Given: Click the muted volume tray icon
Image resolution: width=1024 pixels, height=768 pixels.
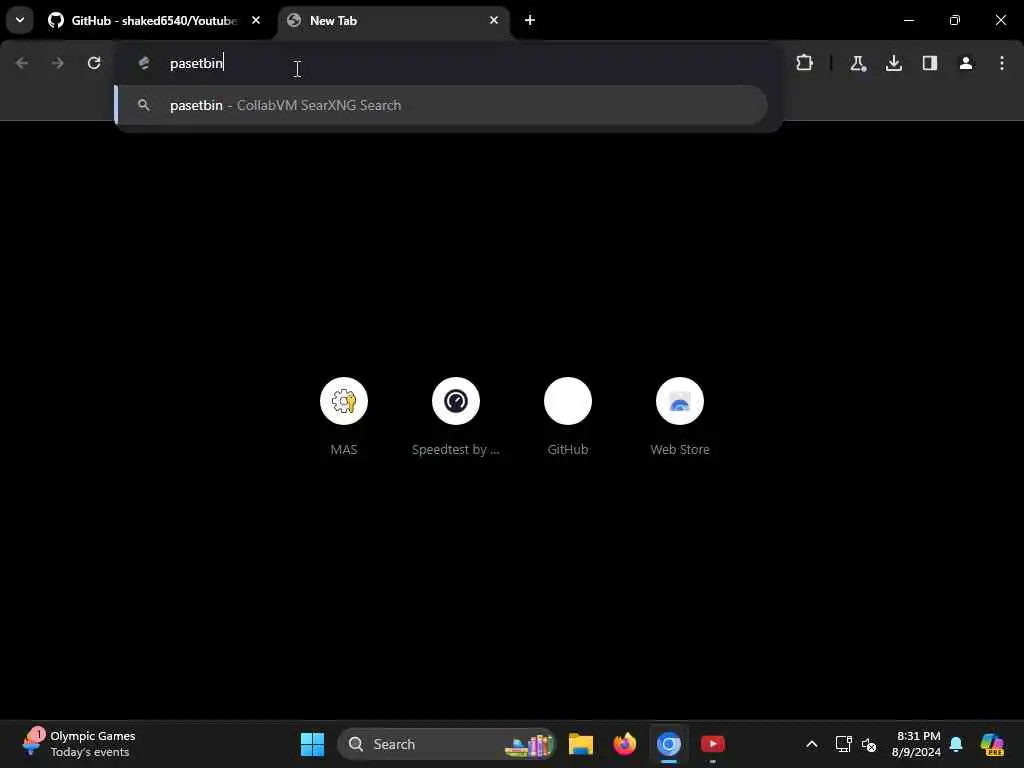Looking at the screenshot, I should (x=869, y=744).
